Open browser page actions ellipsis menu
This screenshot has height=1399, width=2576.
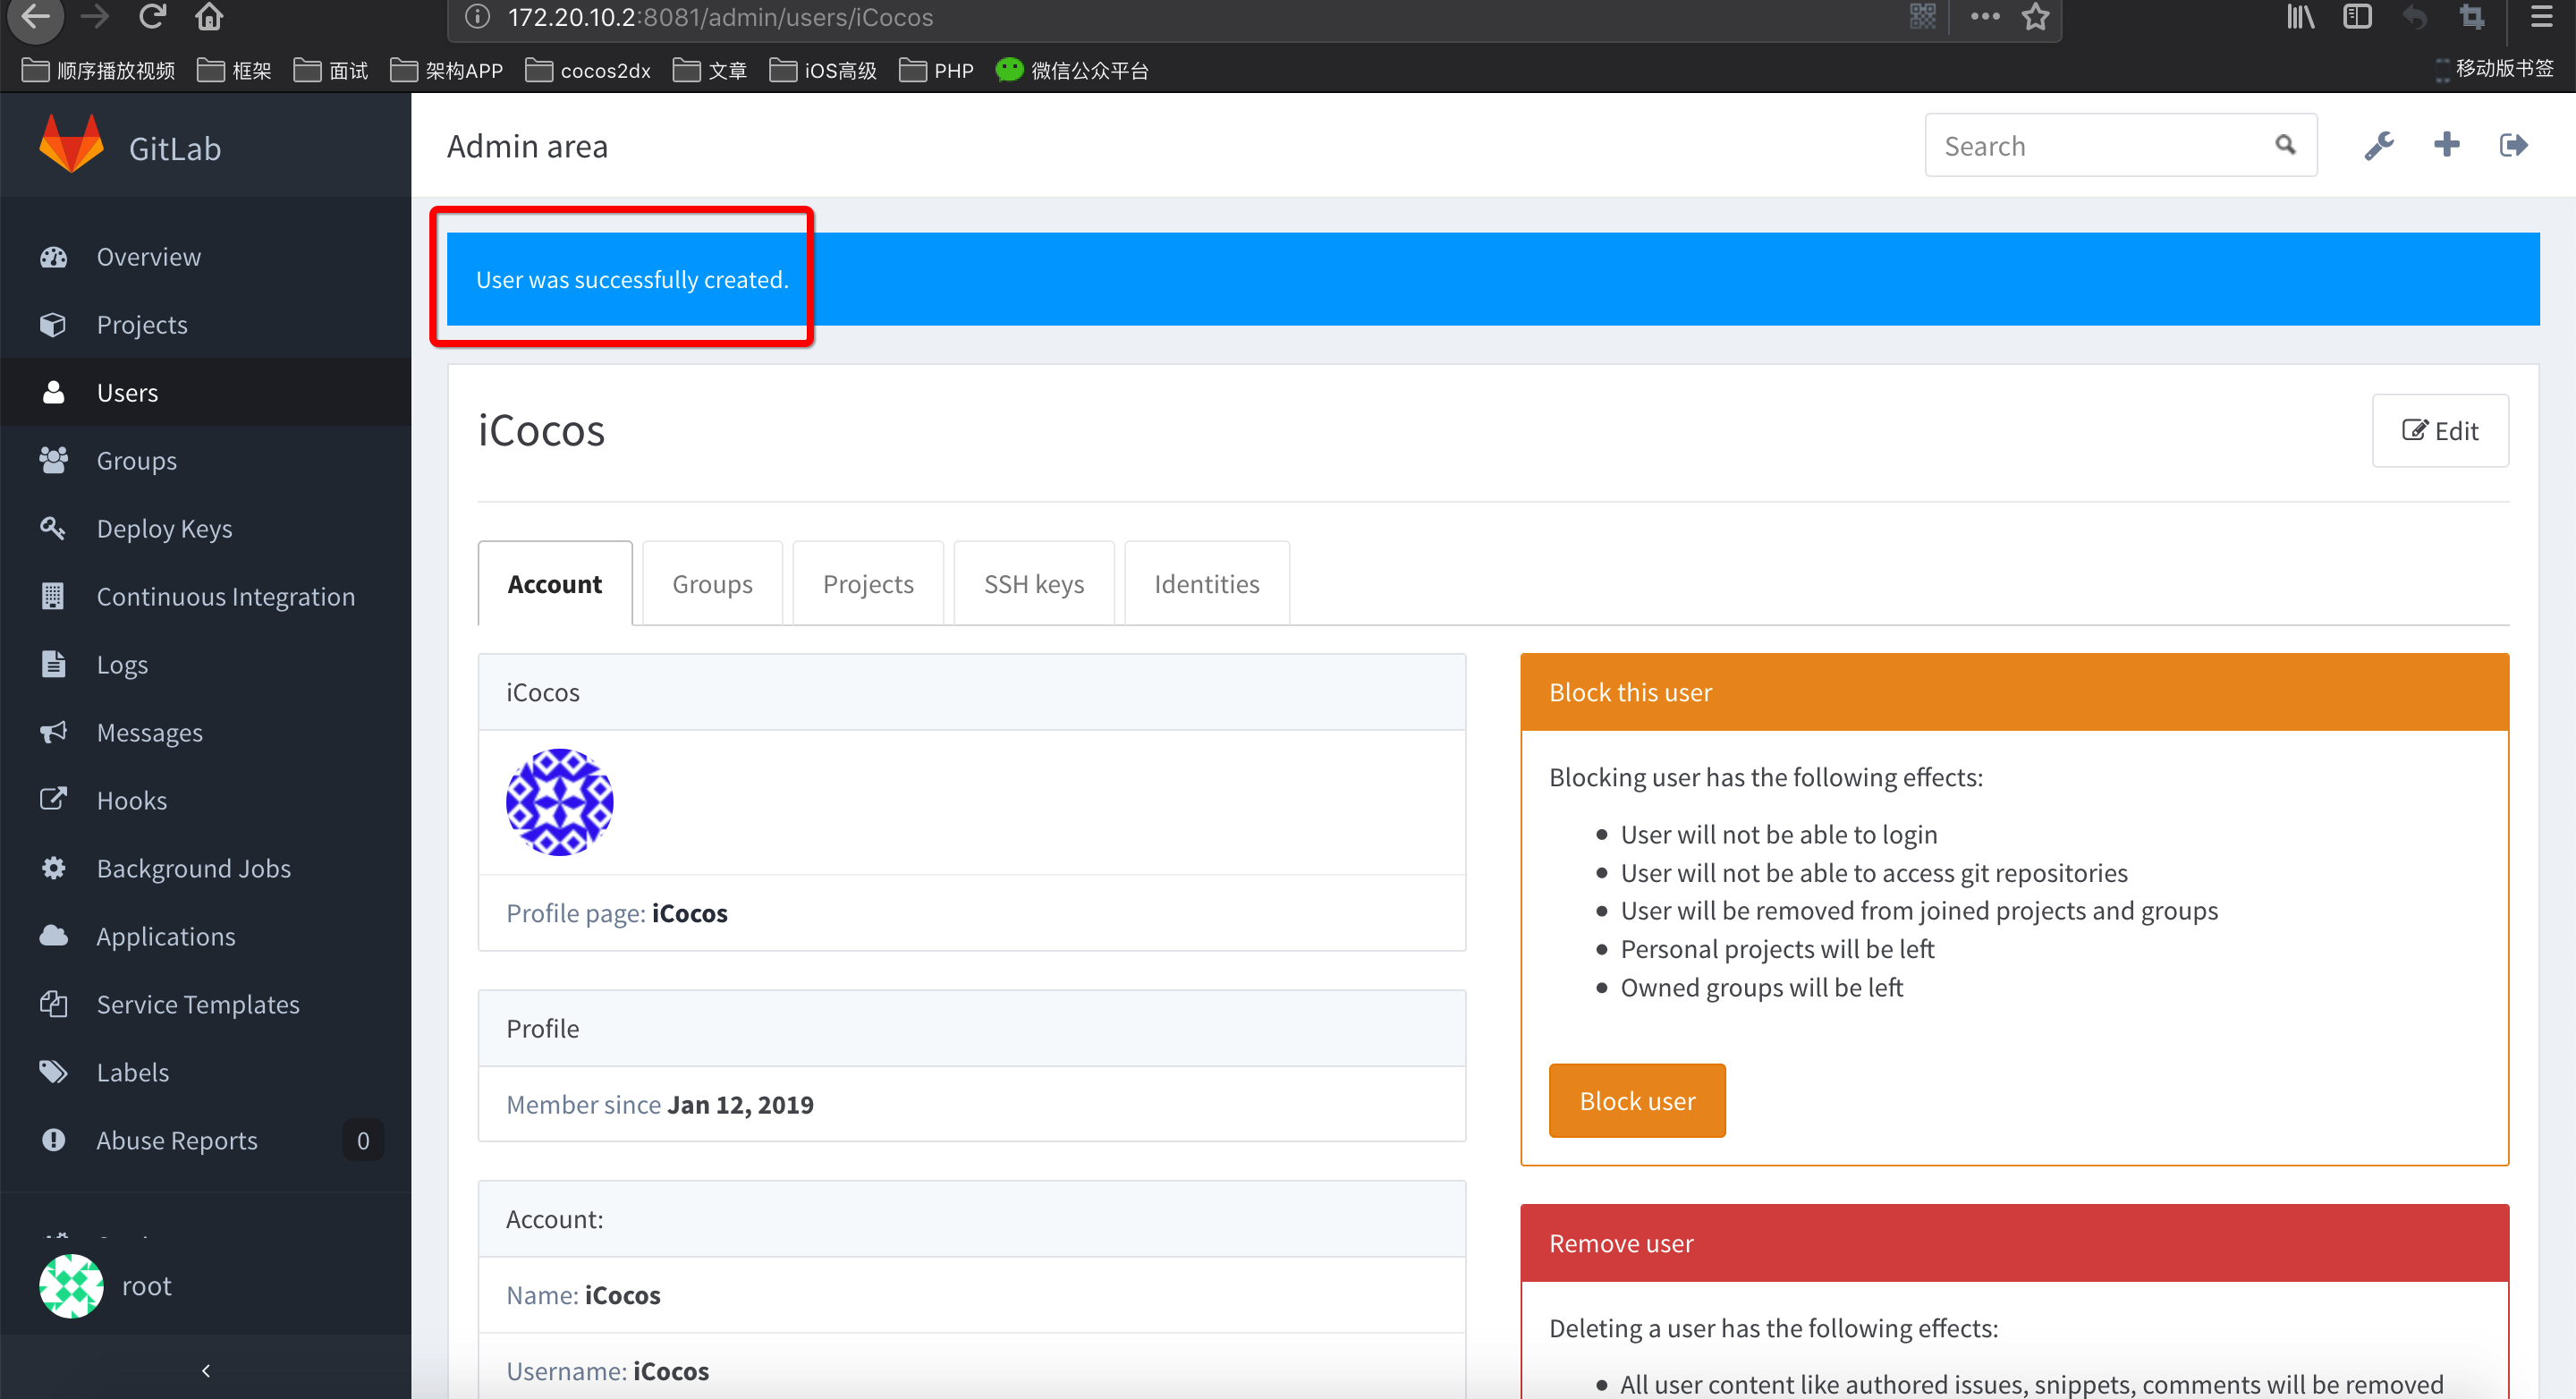(x=1984, y=17)
